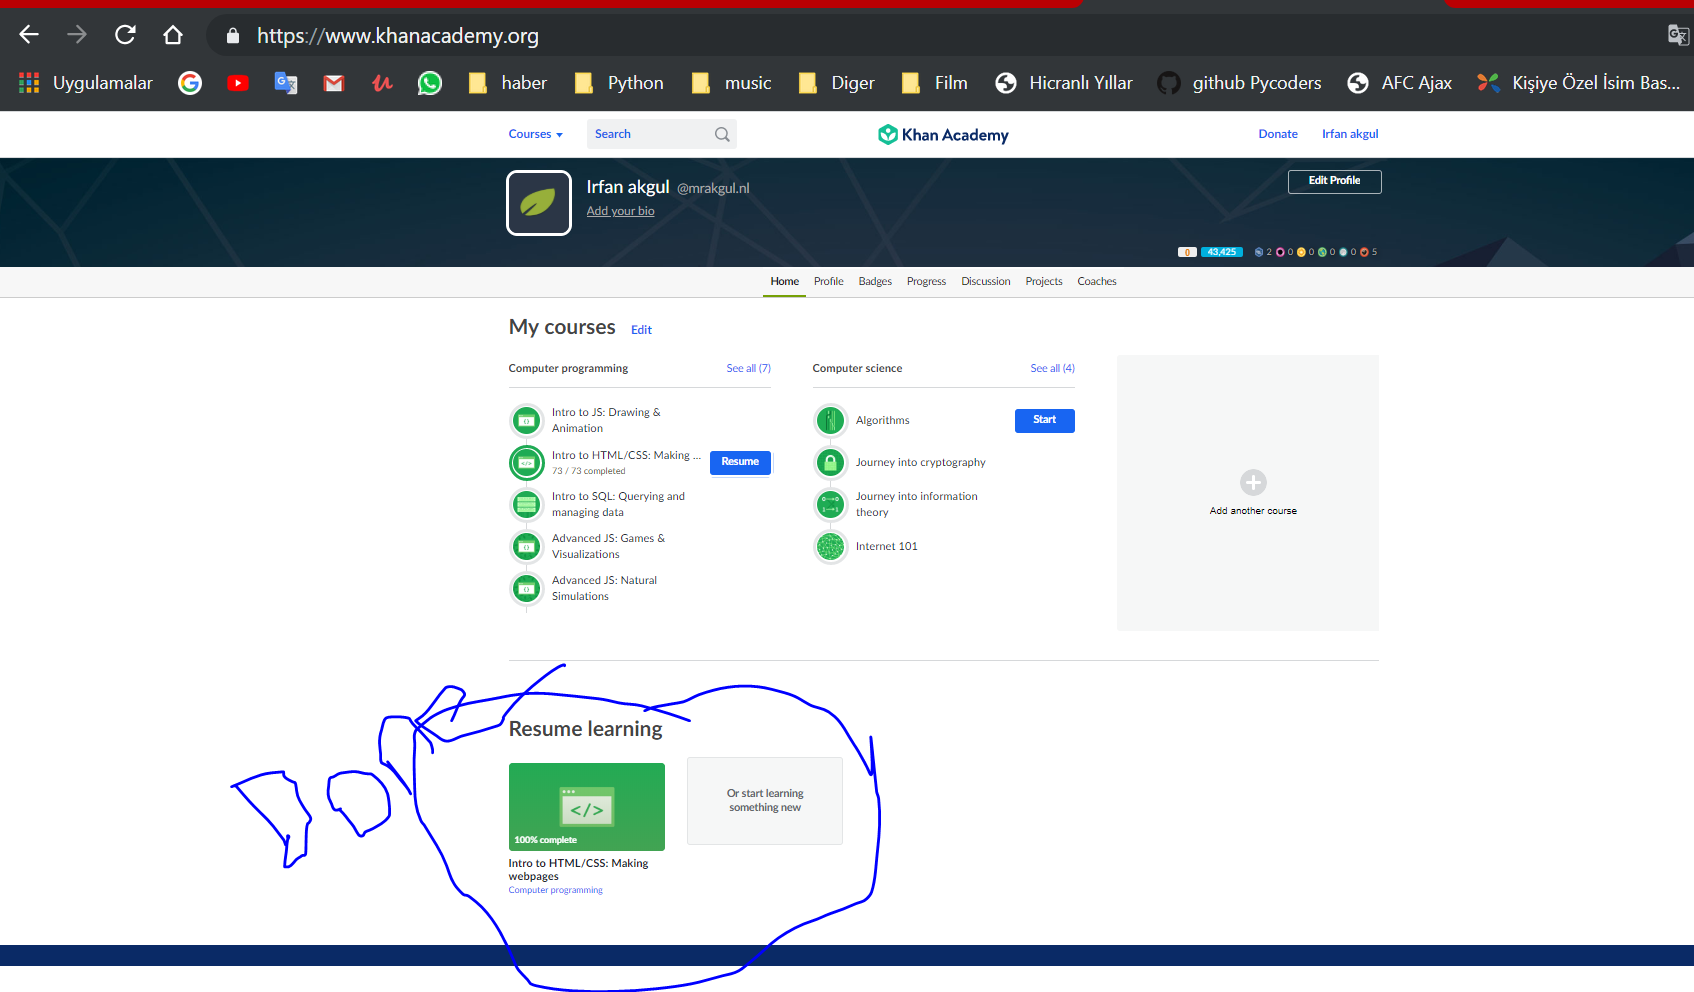Open the YouTube bookmark icon
This screenshot has height=992, width=1694.
pyautogui.click(x=238, y=83)
